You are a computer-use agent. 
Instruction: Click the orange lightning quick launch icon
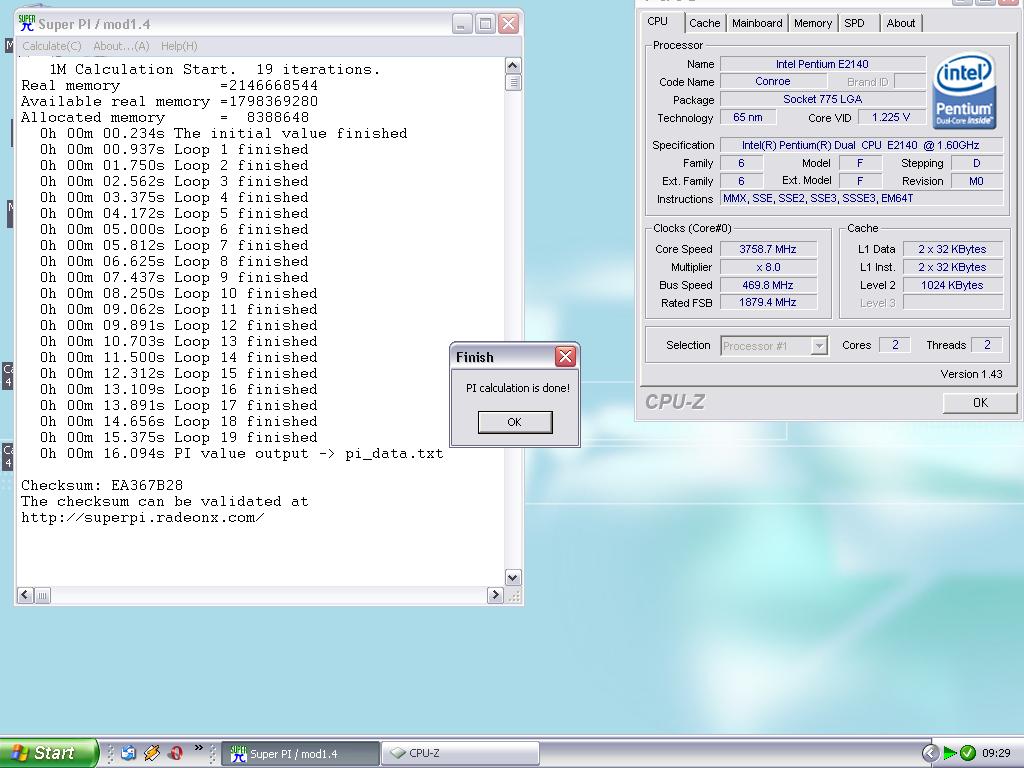point(152,753)
